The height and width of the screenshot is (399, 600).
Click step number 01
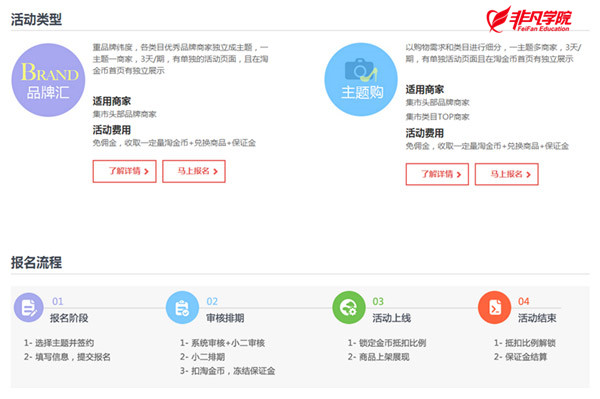[x=58, y=301]
